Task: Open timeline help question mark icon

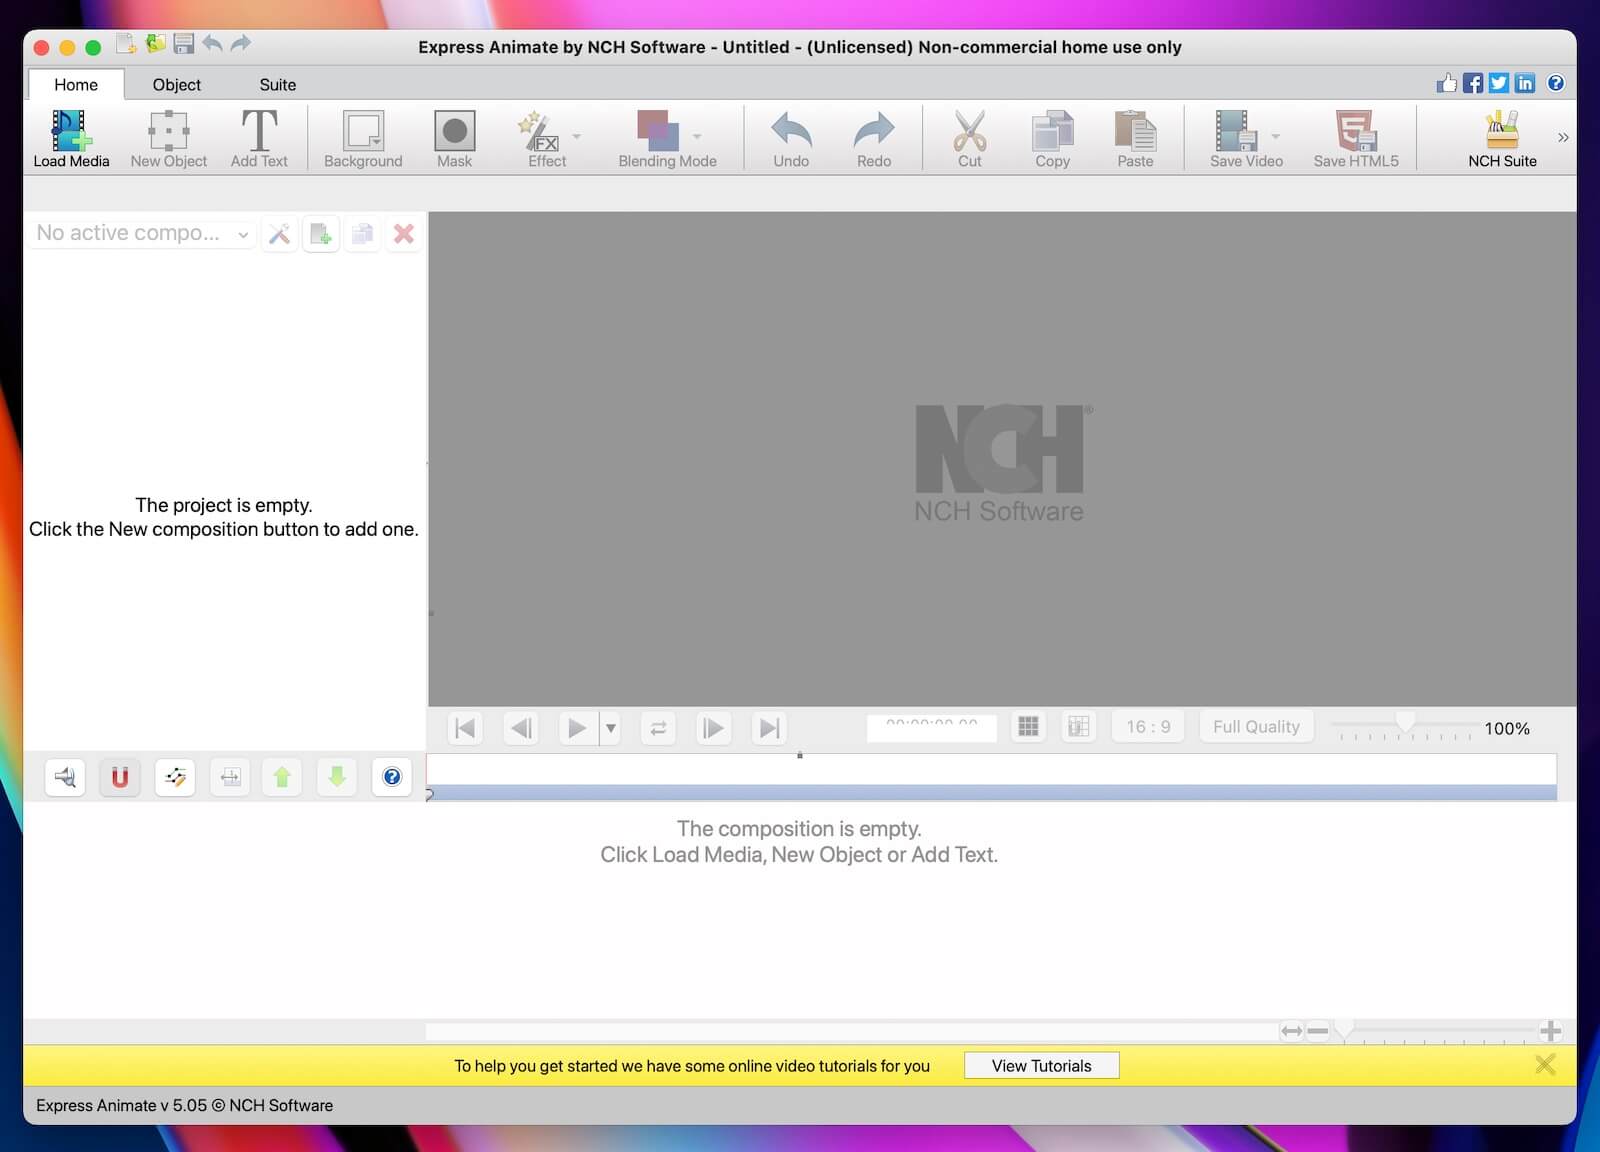Action: coord(392,777)
